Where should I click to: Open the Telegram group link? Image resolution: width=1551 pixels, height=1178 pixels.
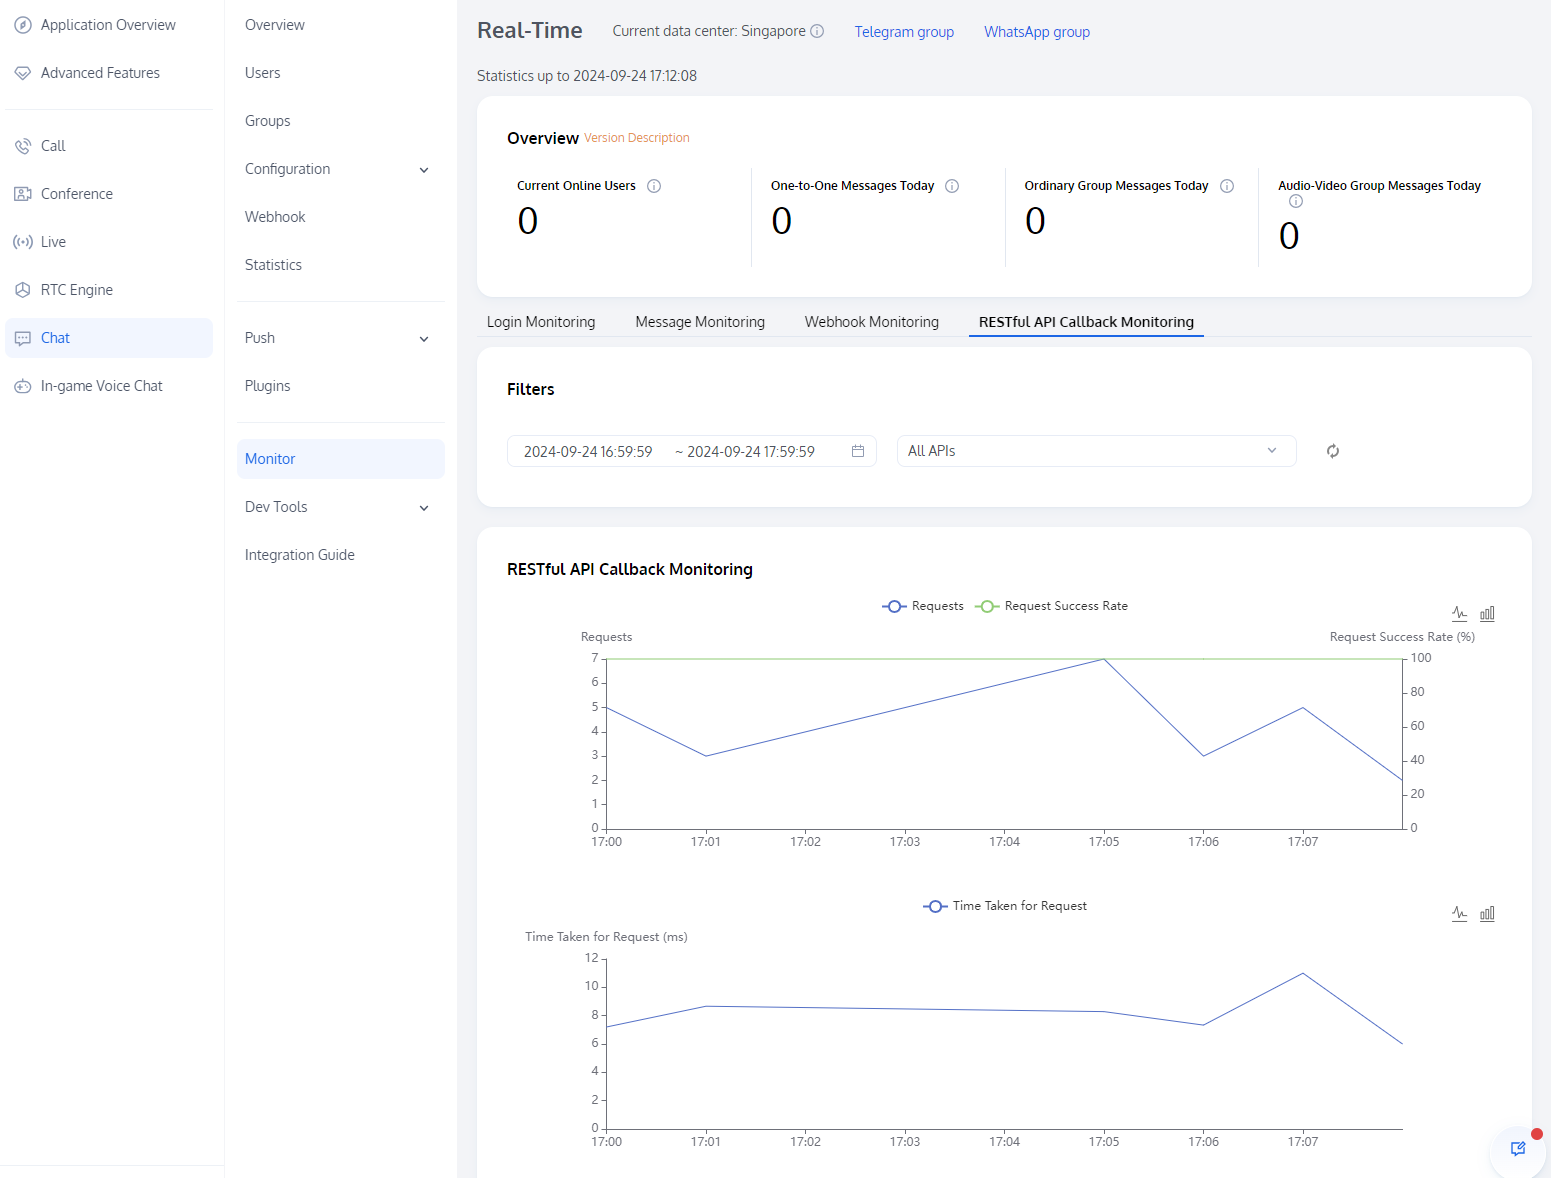click(x=903, y=32)
